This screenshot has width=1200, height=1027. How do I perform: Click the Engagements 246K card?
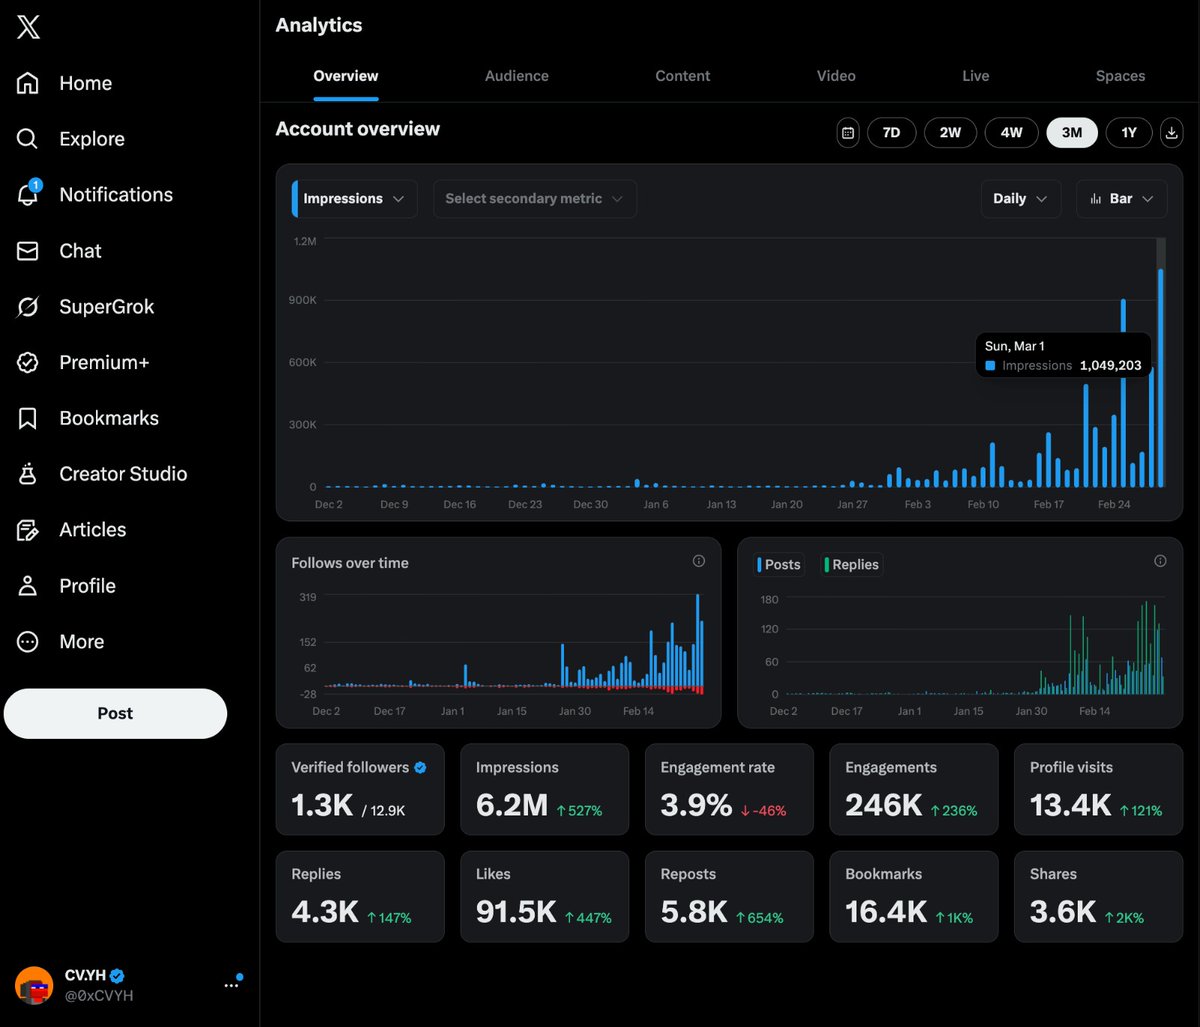pos(914,789)
